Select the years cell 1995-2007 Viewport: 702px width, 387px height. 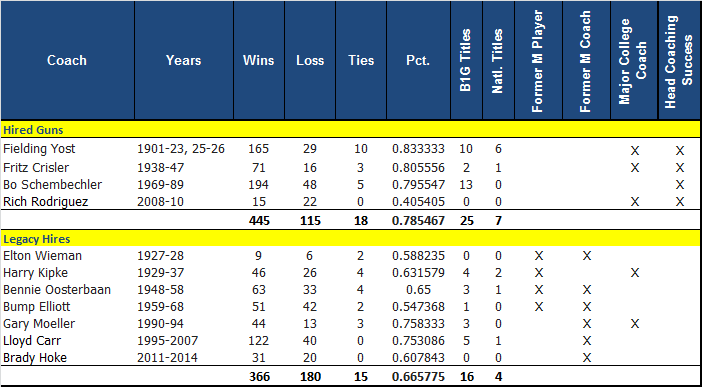167,341
